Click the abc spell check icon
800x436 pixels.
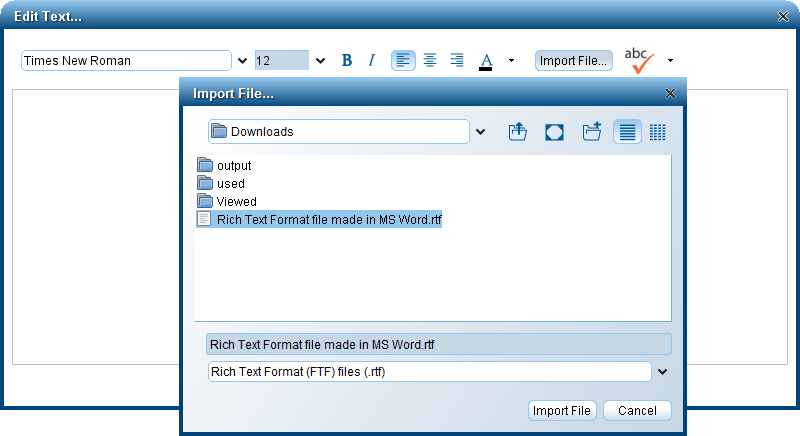(x=638, y=60)
